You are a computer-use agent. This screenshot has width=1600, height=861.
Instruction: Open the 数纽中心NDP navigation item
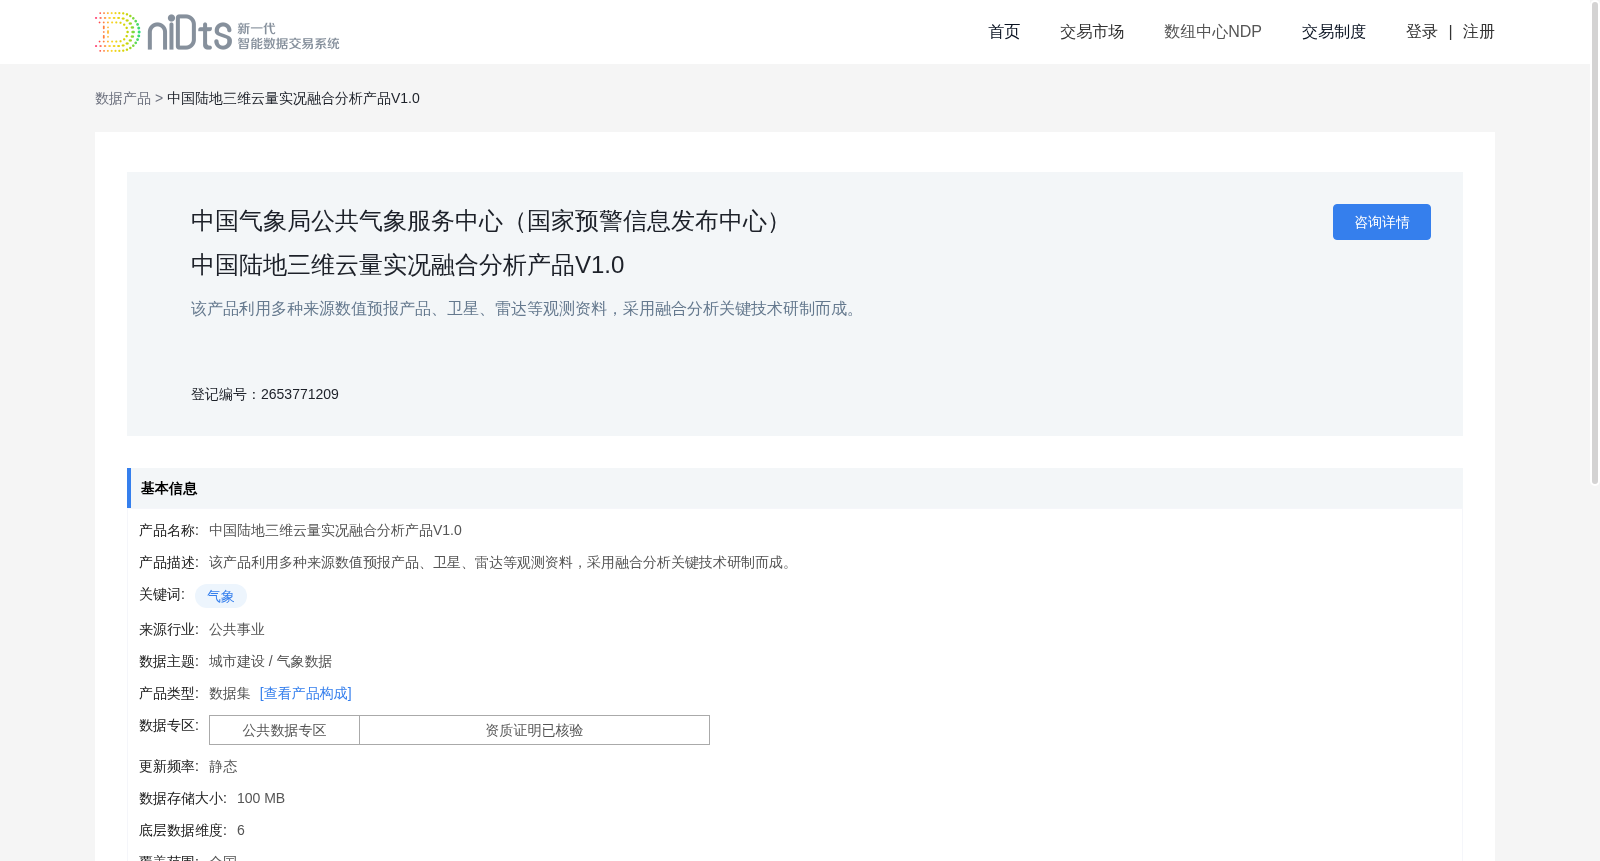tap(1212, 32)
